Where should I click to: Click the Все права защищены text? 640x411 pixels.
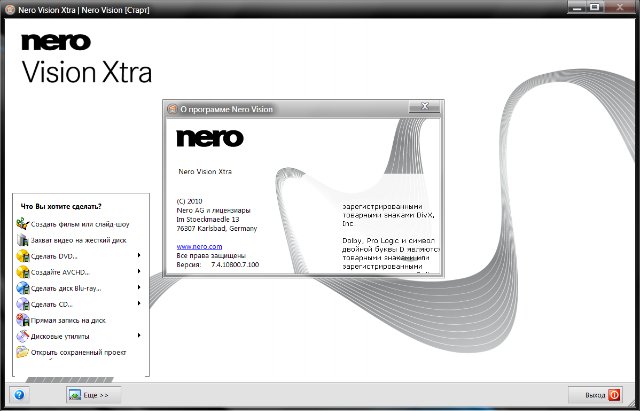[x=211, y=256]
